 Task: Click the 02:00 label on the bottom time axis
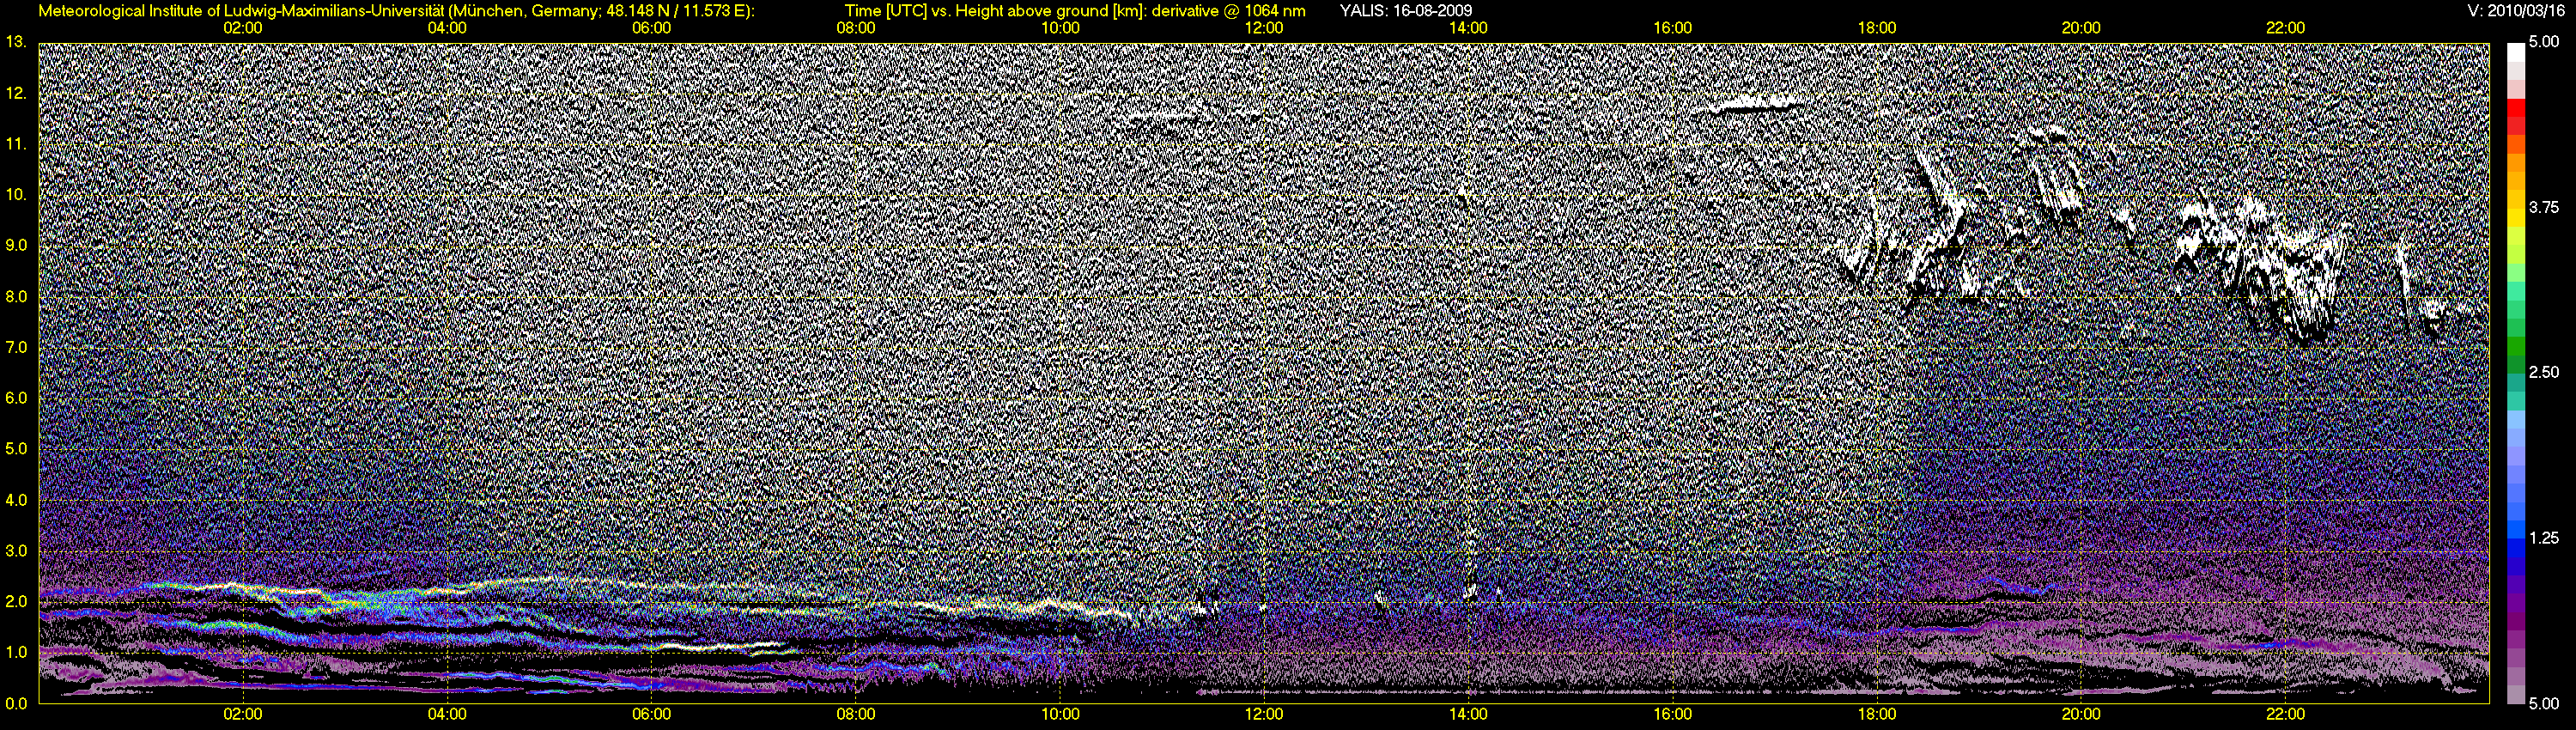243,714
